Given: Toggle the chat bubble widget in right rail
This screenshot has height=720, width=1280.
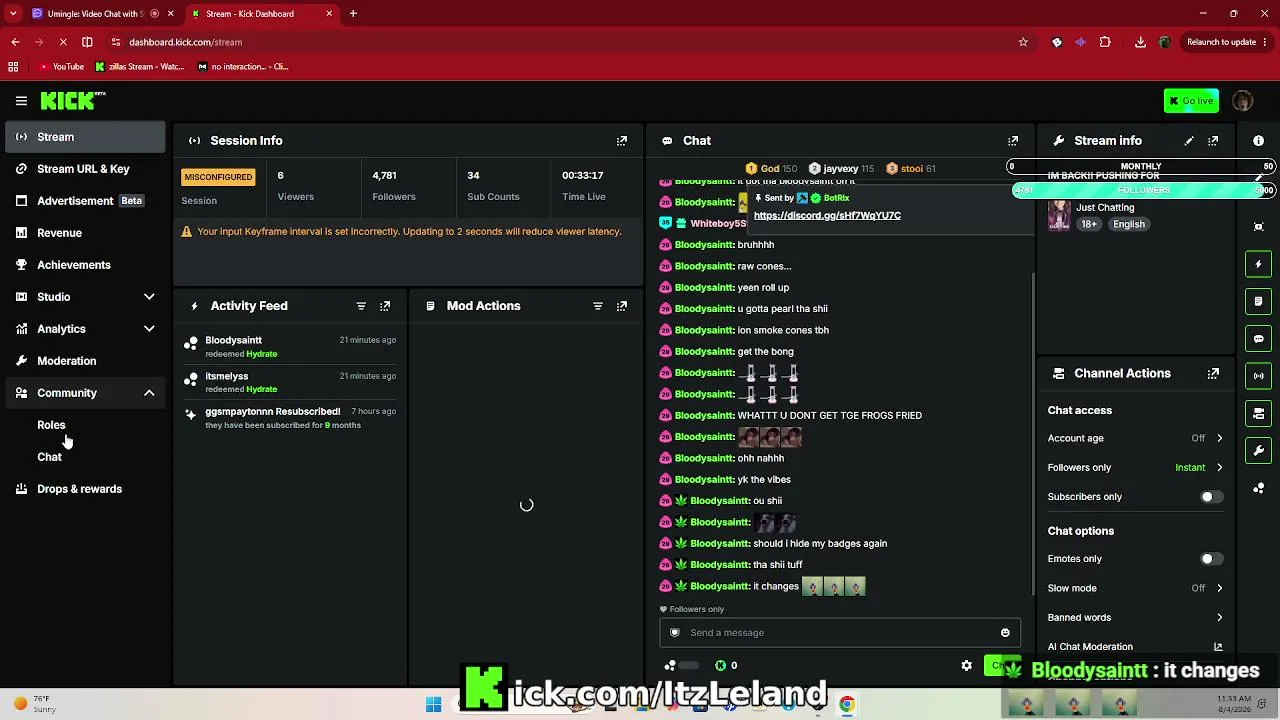Looking at the screenshot, I should coord(1259,339).
